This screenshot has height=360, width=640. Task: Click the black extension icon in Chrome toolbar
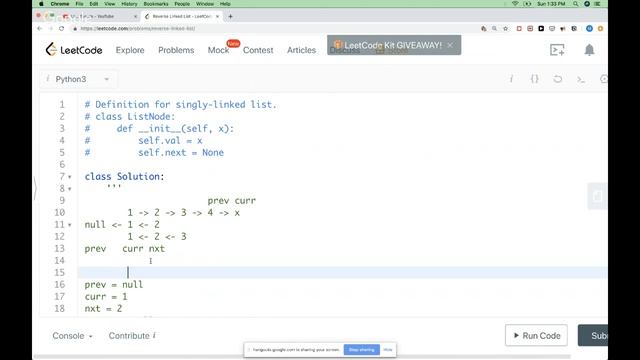(x=541, y=29)
